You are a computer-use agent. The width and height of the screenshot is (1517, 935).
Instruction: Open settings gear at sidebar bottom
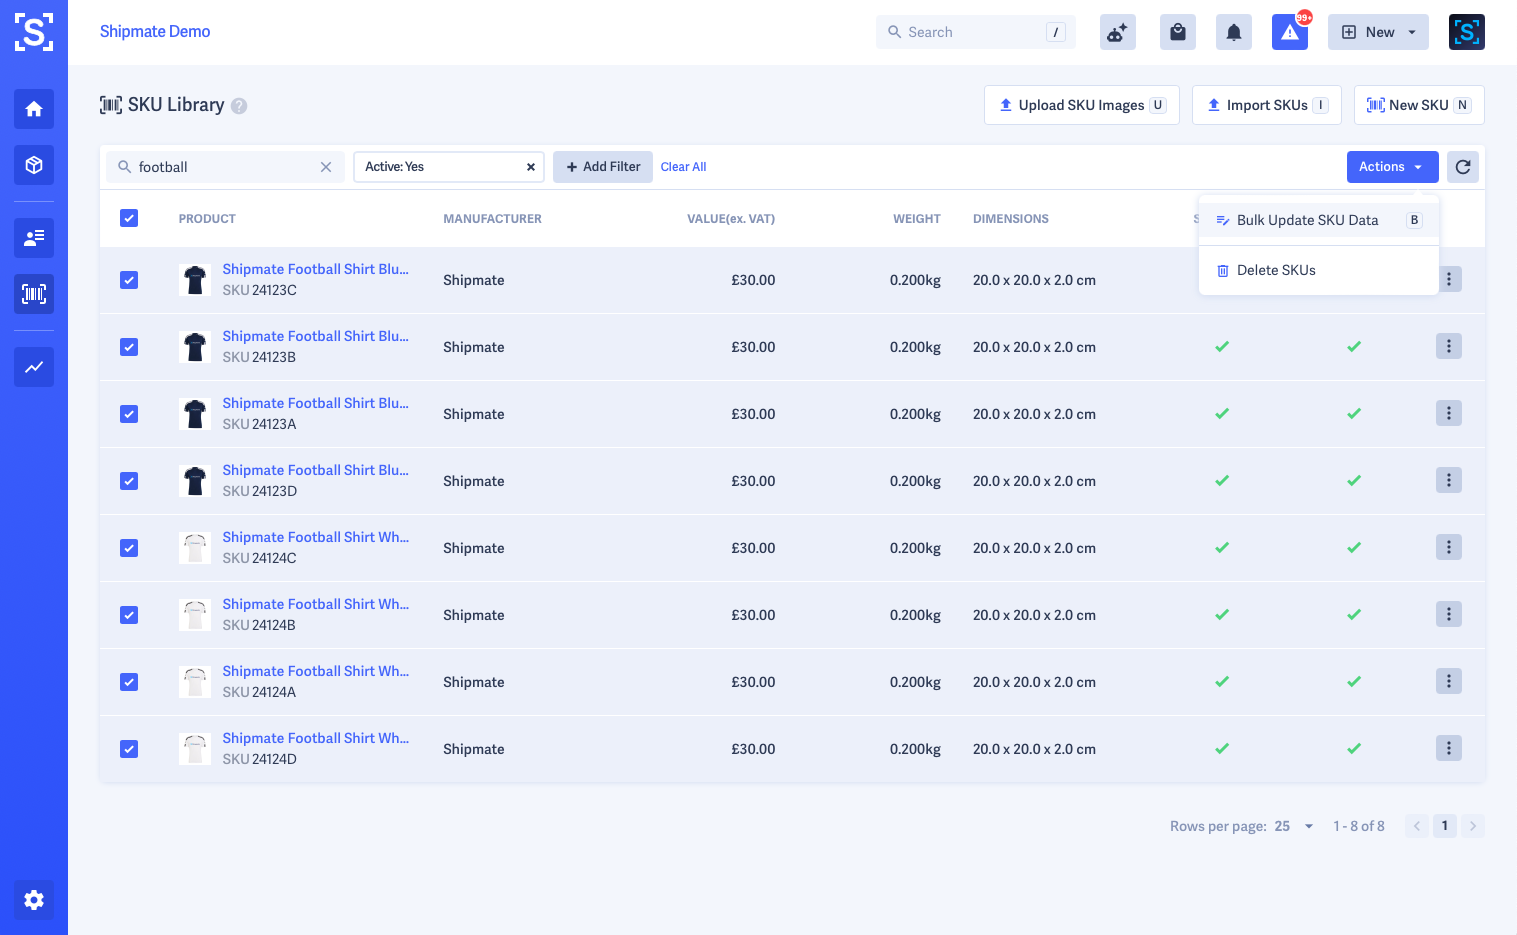[34, 900]
